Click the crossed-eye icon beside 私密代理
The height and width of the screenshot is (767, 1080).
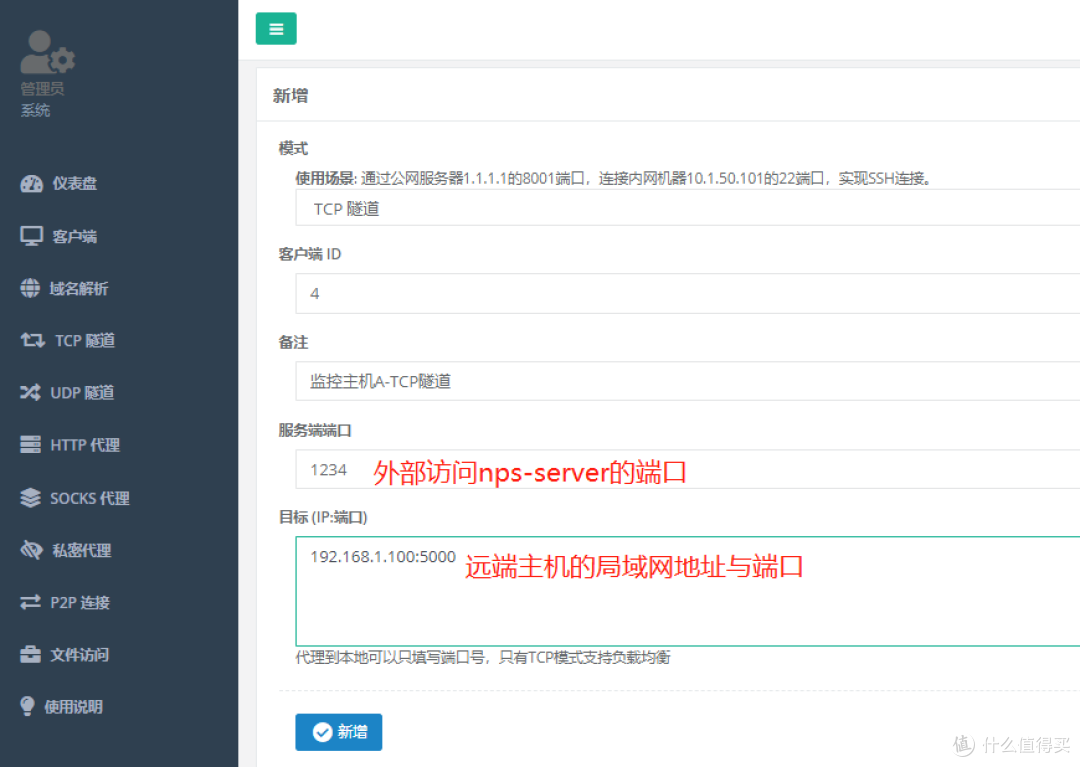coord(32,549)
